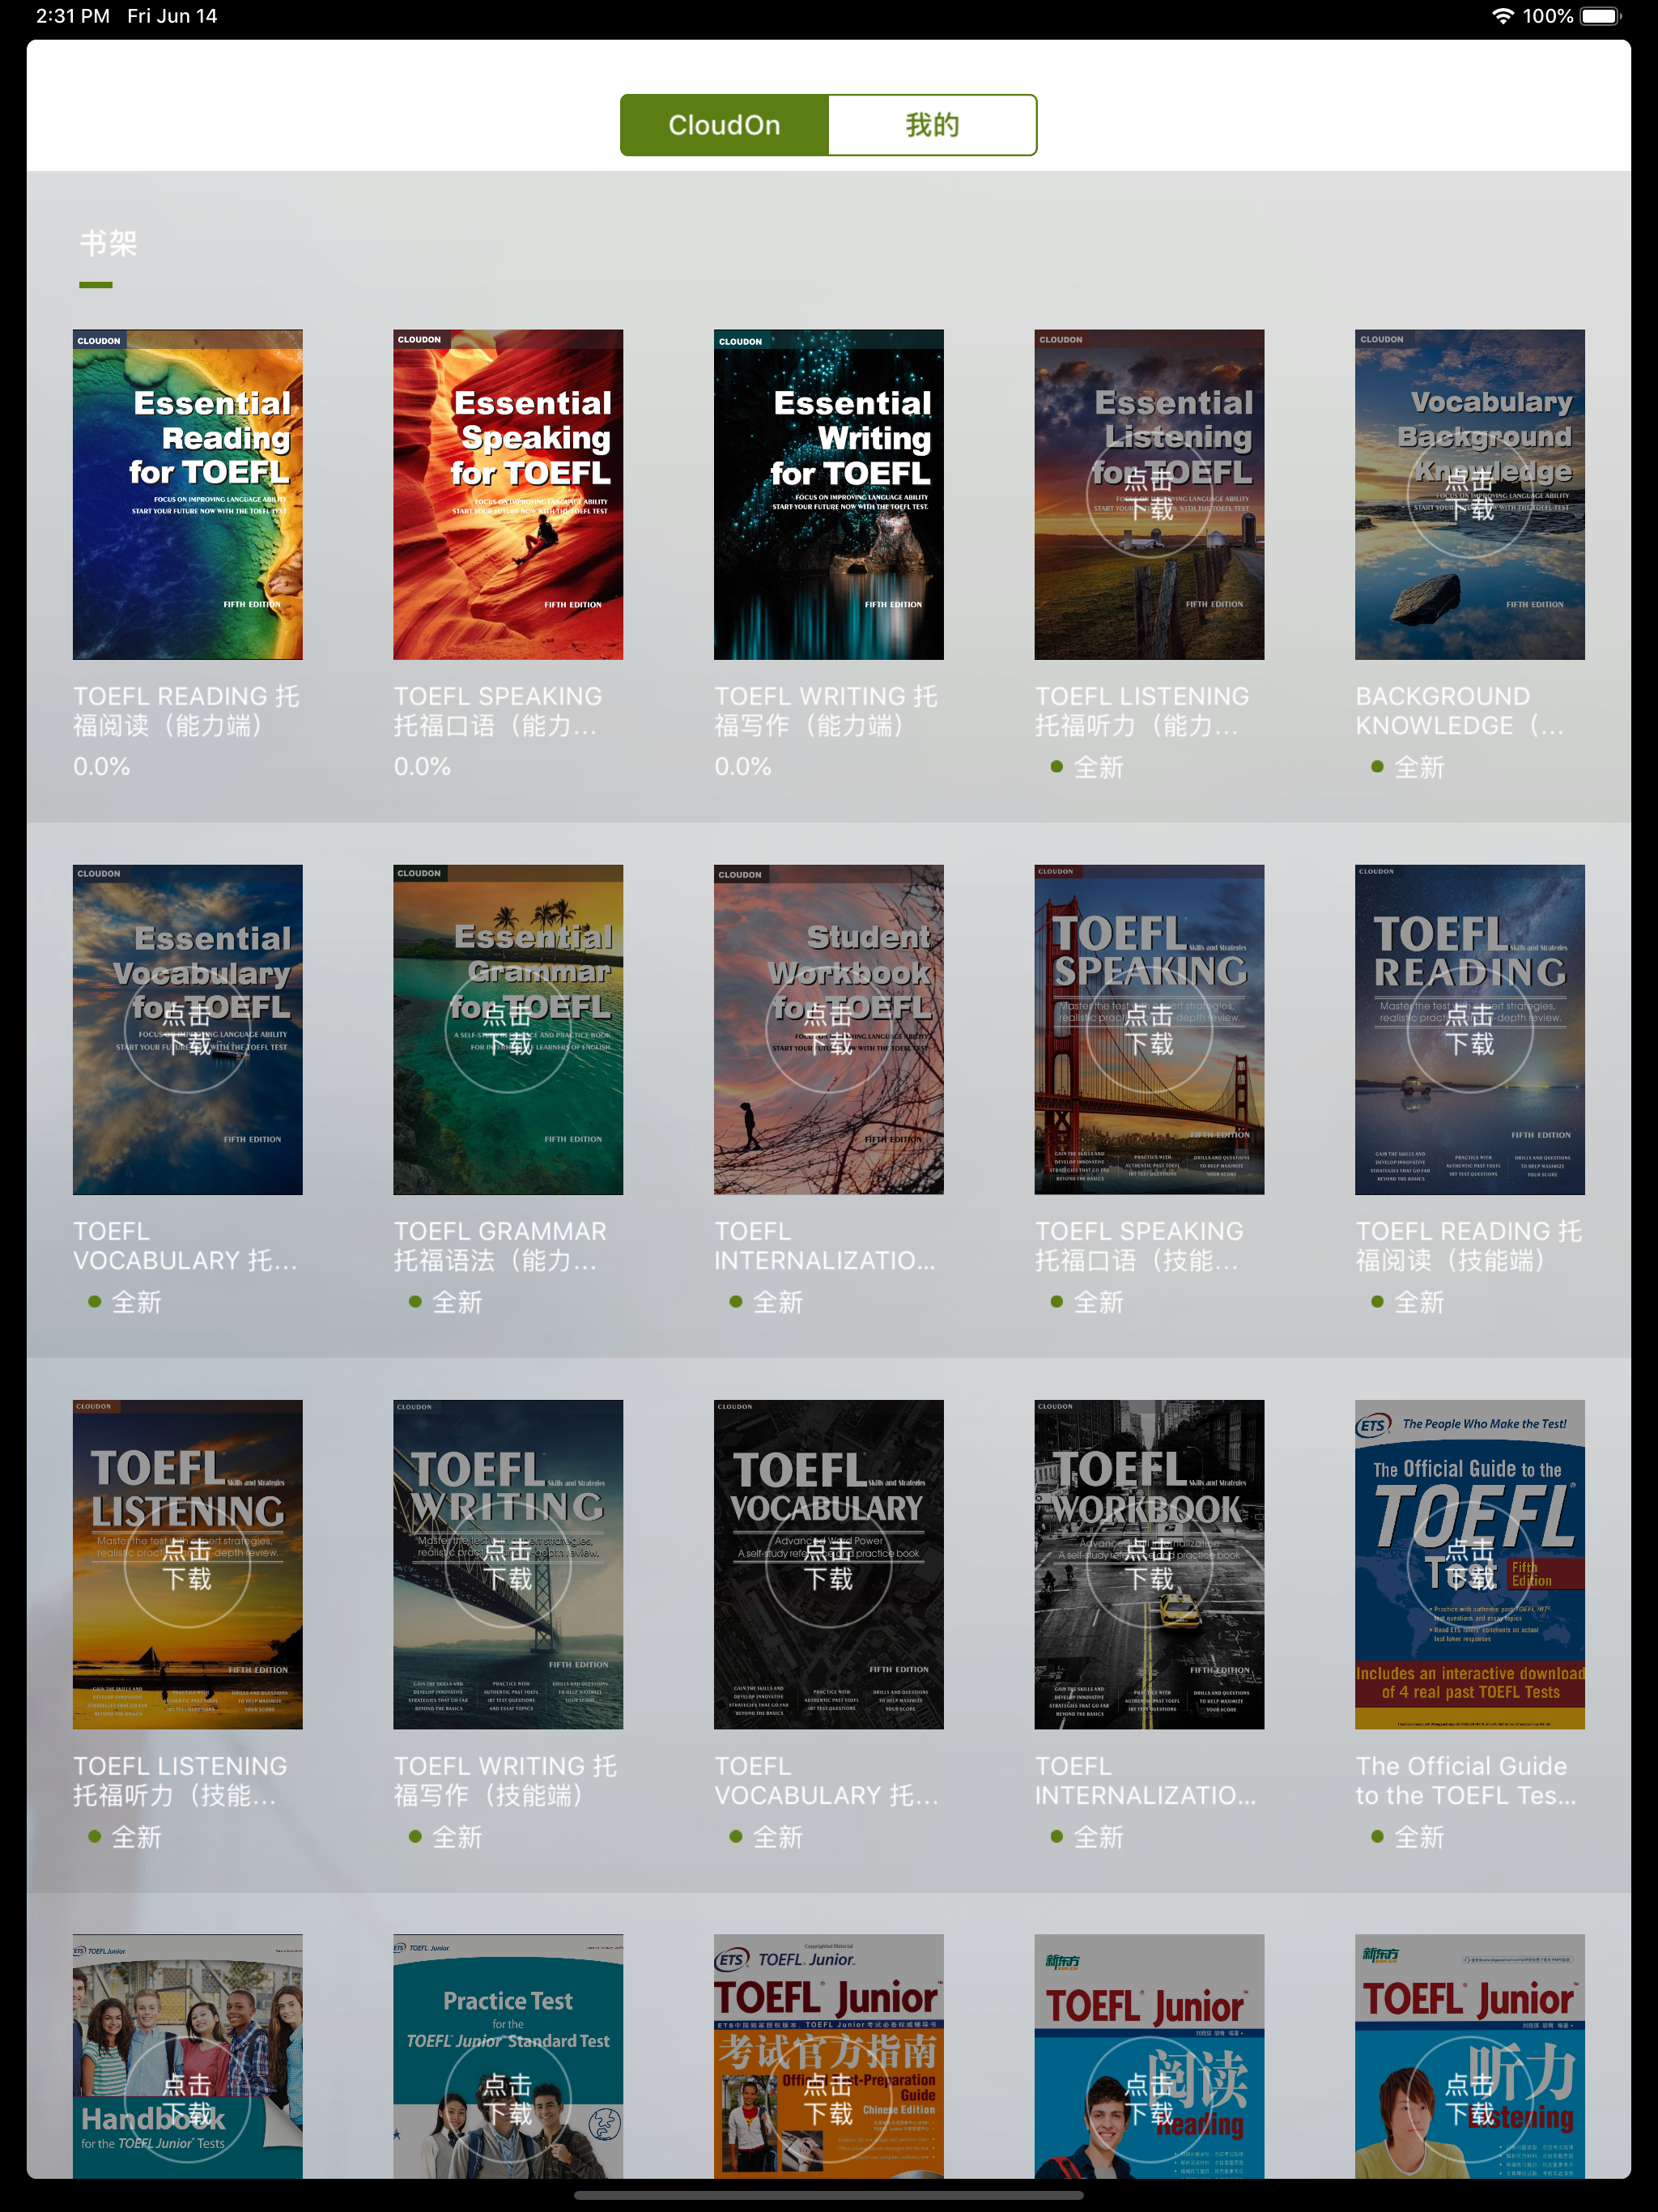Download the TOEFL WORKBOOK with taxi cover
Viewport: 1658px width, 2212px height.
click(x=1149, y=1564)
